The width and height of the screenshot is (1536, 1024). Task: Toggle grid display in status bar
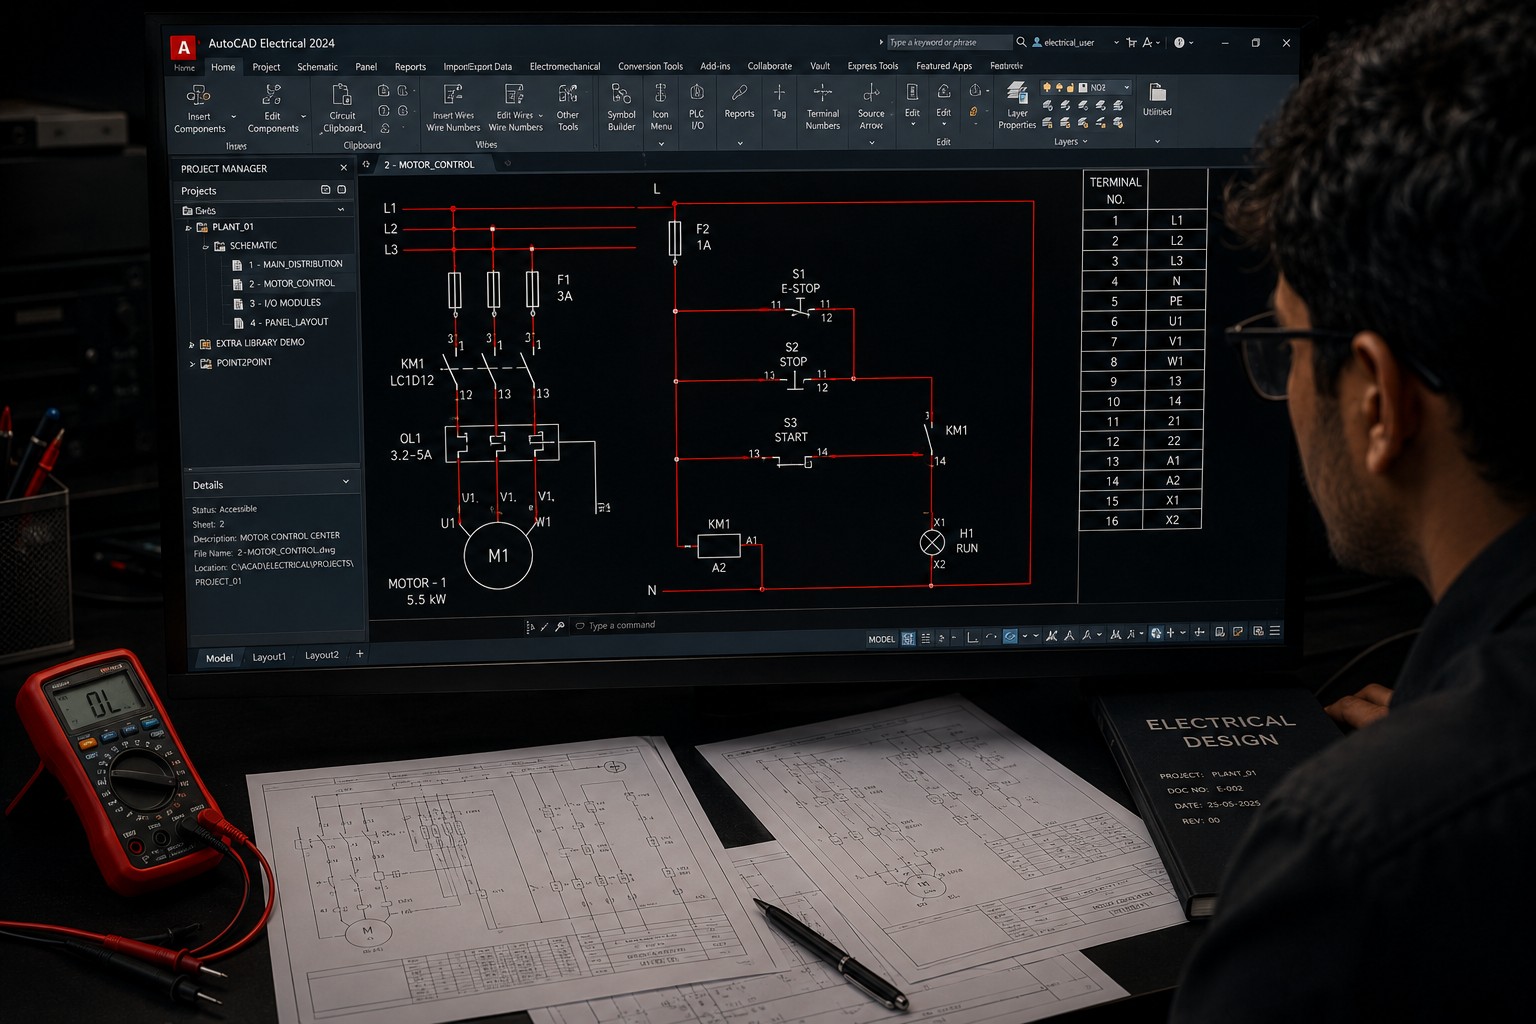tap(908, 638)
